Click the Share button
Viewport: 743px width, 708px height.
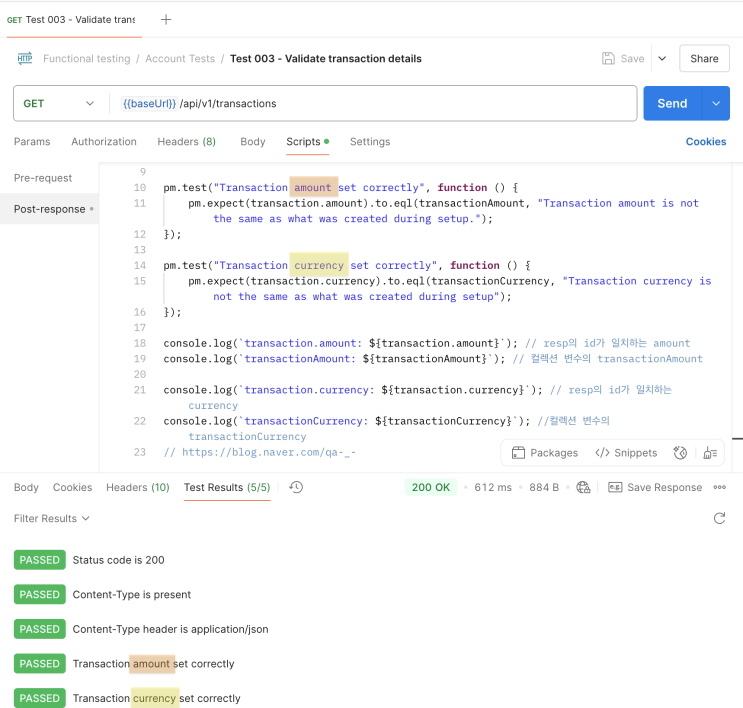coord(704,58)
